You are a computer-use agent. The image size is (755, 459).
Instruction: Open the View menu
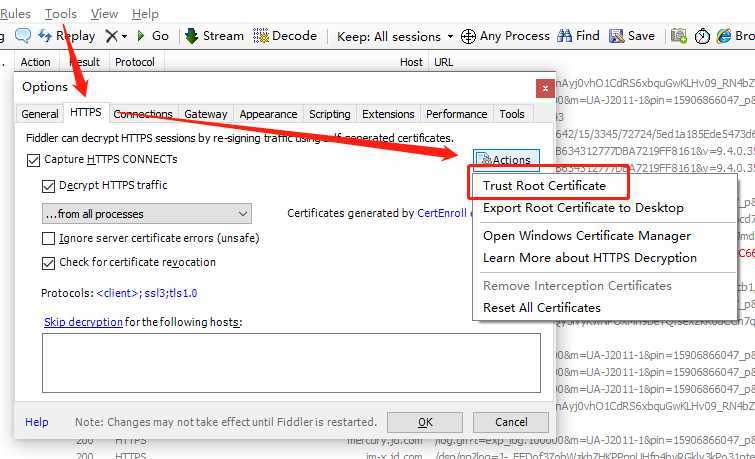104,14
